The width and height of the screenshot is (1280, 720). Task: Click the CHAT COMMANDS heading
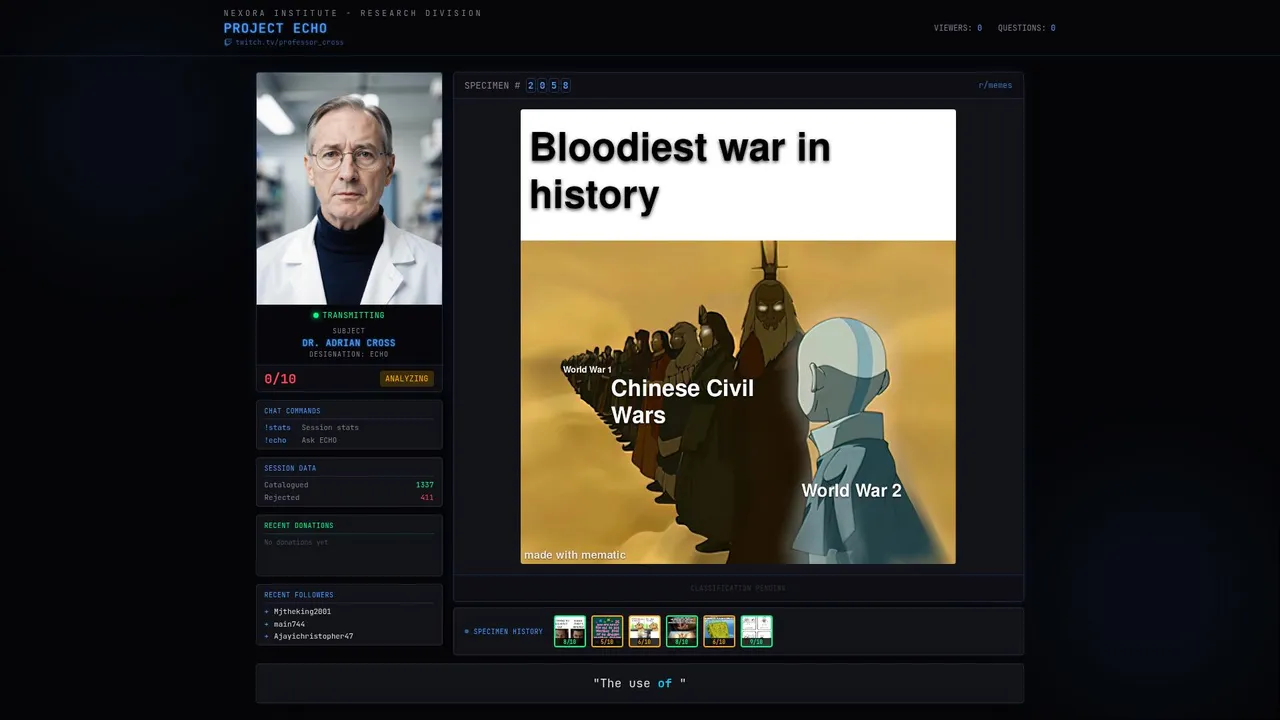tap(292, 411)
